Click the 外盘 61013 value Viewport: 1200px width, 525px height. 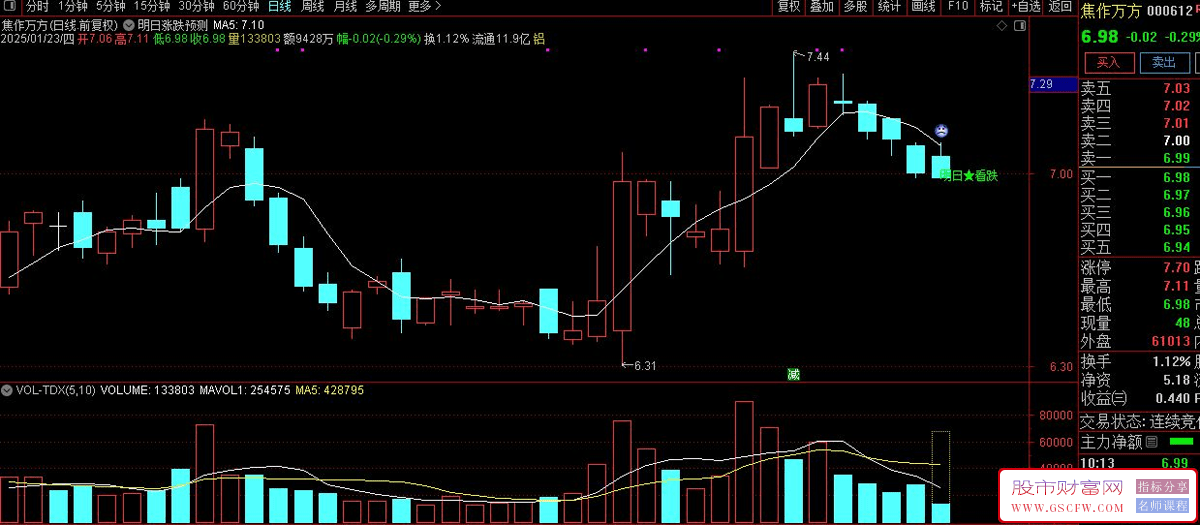(1169, 341)
